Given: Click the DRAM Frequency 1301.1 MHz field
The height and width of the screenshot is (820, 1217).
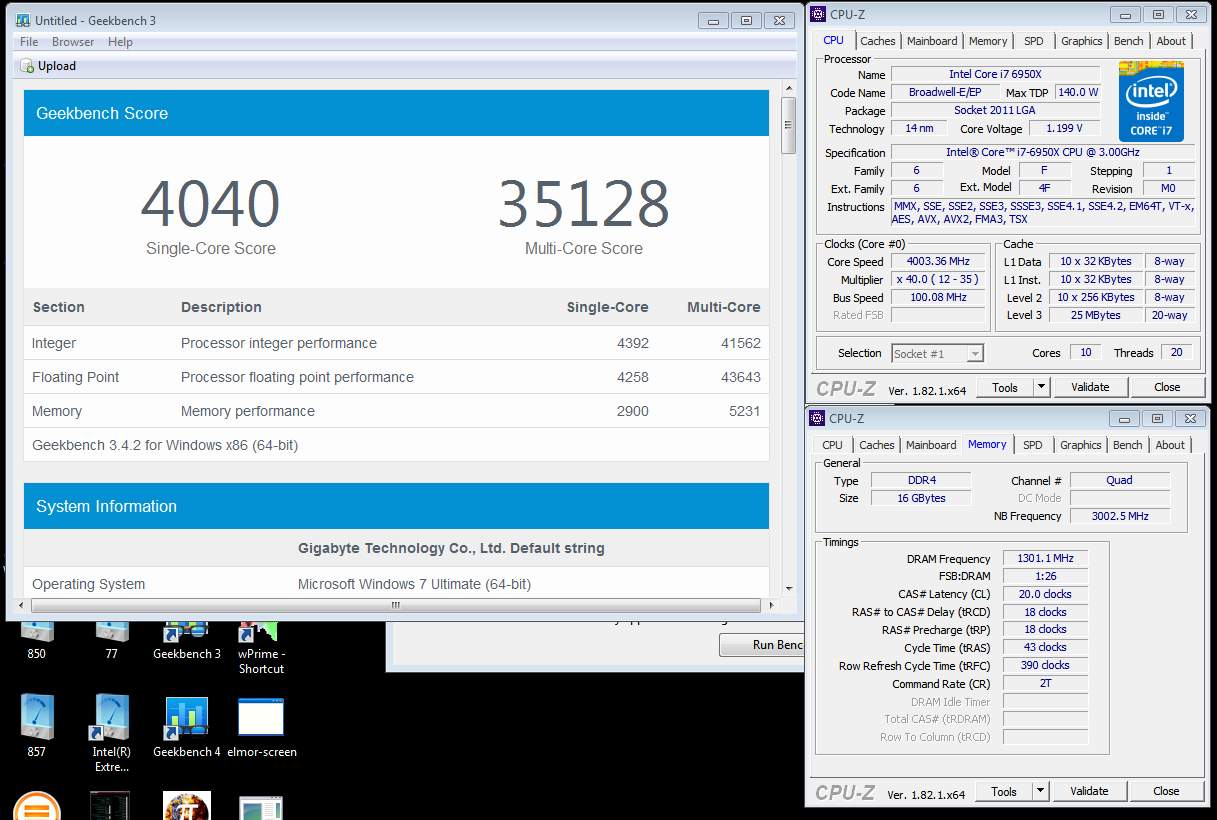Looking at the screenshot, I should click(1043, 559).
